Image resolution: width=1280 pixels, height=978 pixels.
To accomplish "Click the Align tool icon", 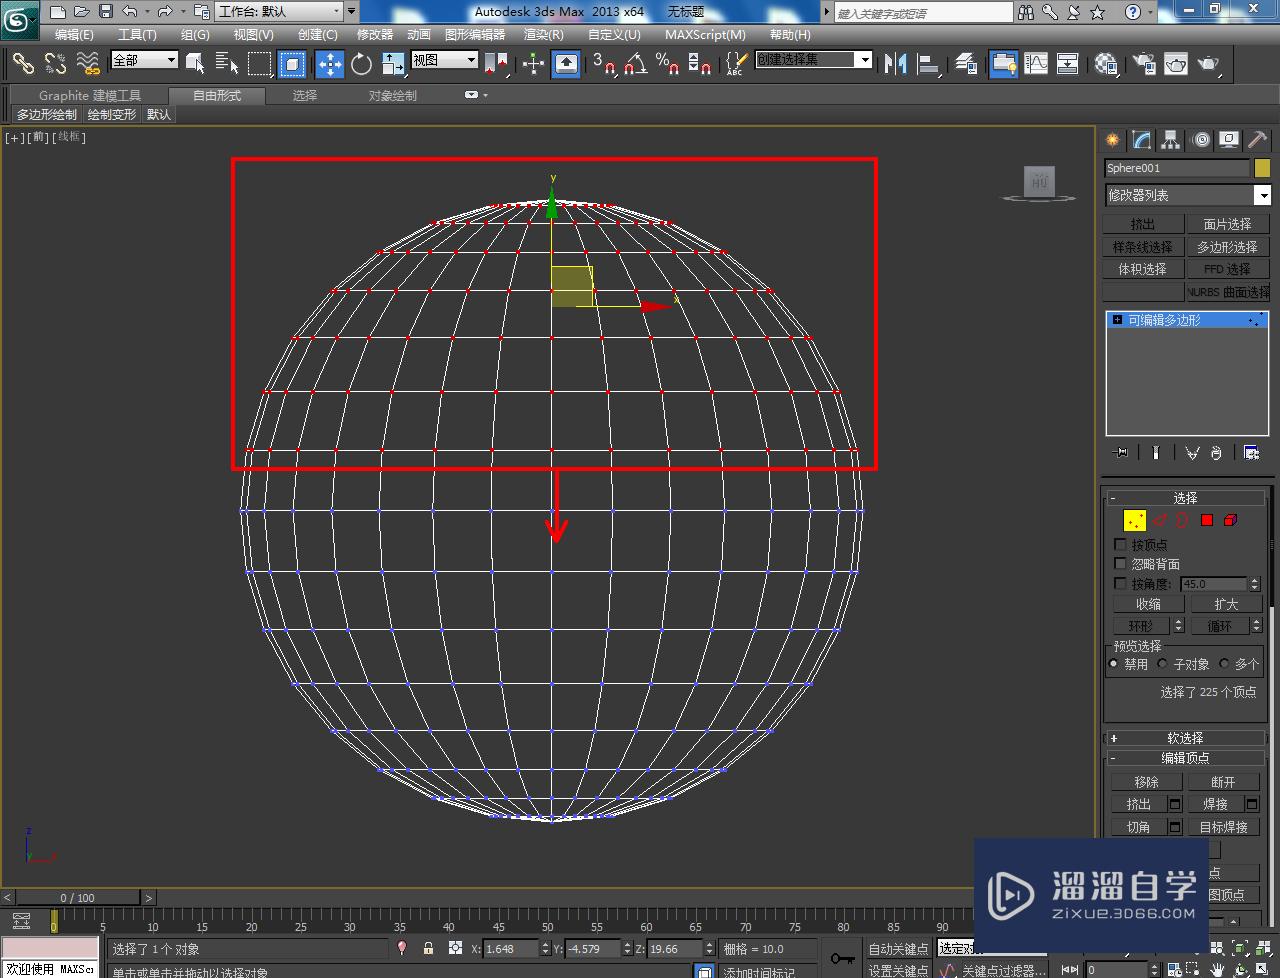I will pyautogui.click(x=929, y=64).
